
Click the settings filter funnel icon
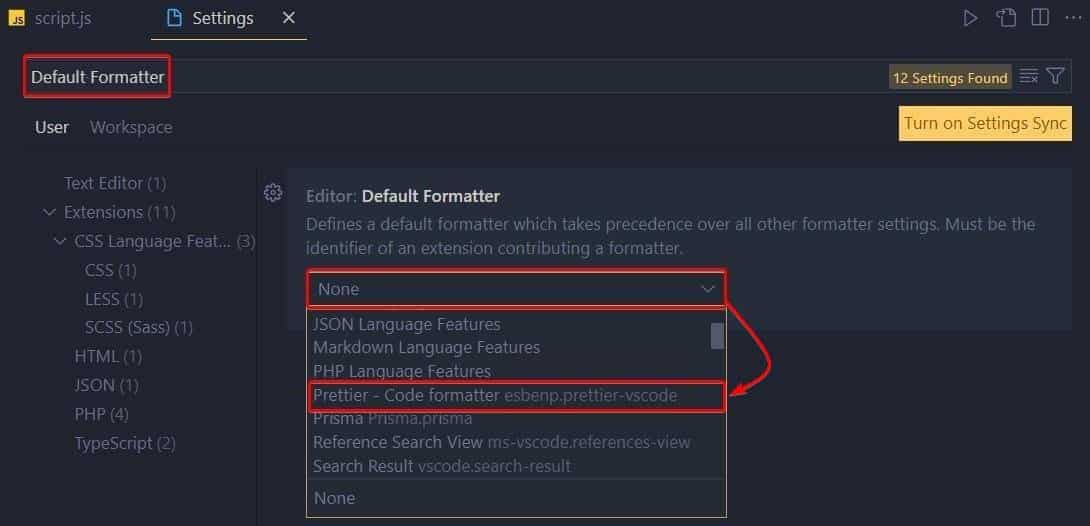(1056, 77)
